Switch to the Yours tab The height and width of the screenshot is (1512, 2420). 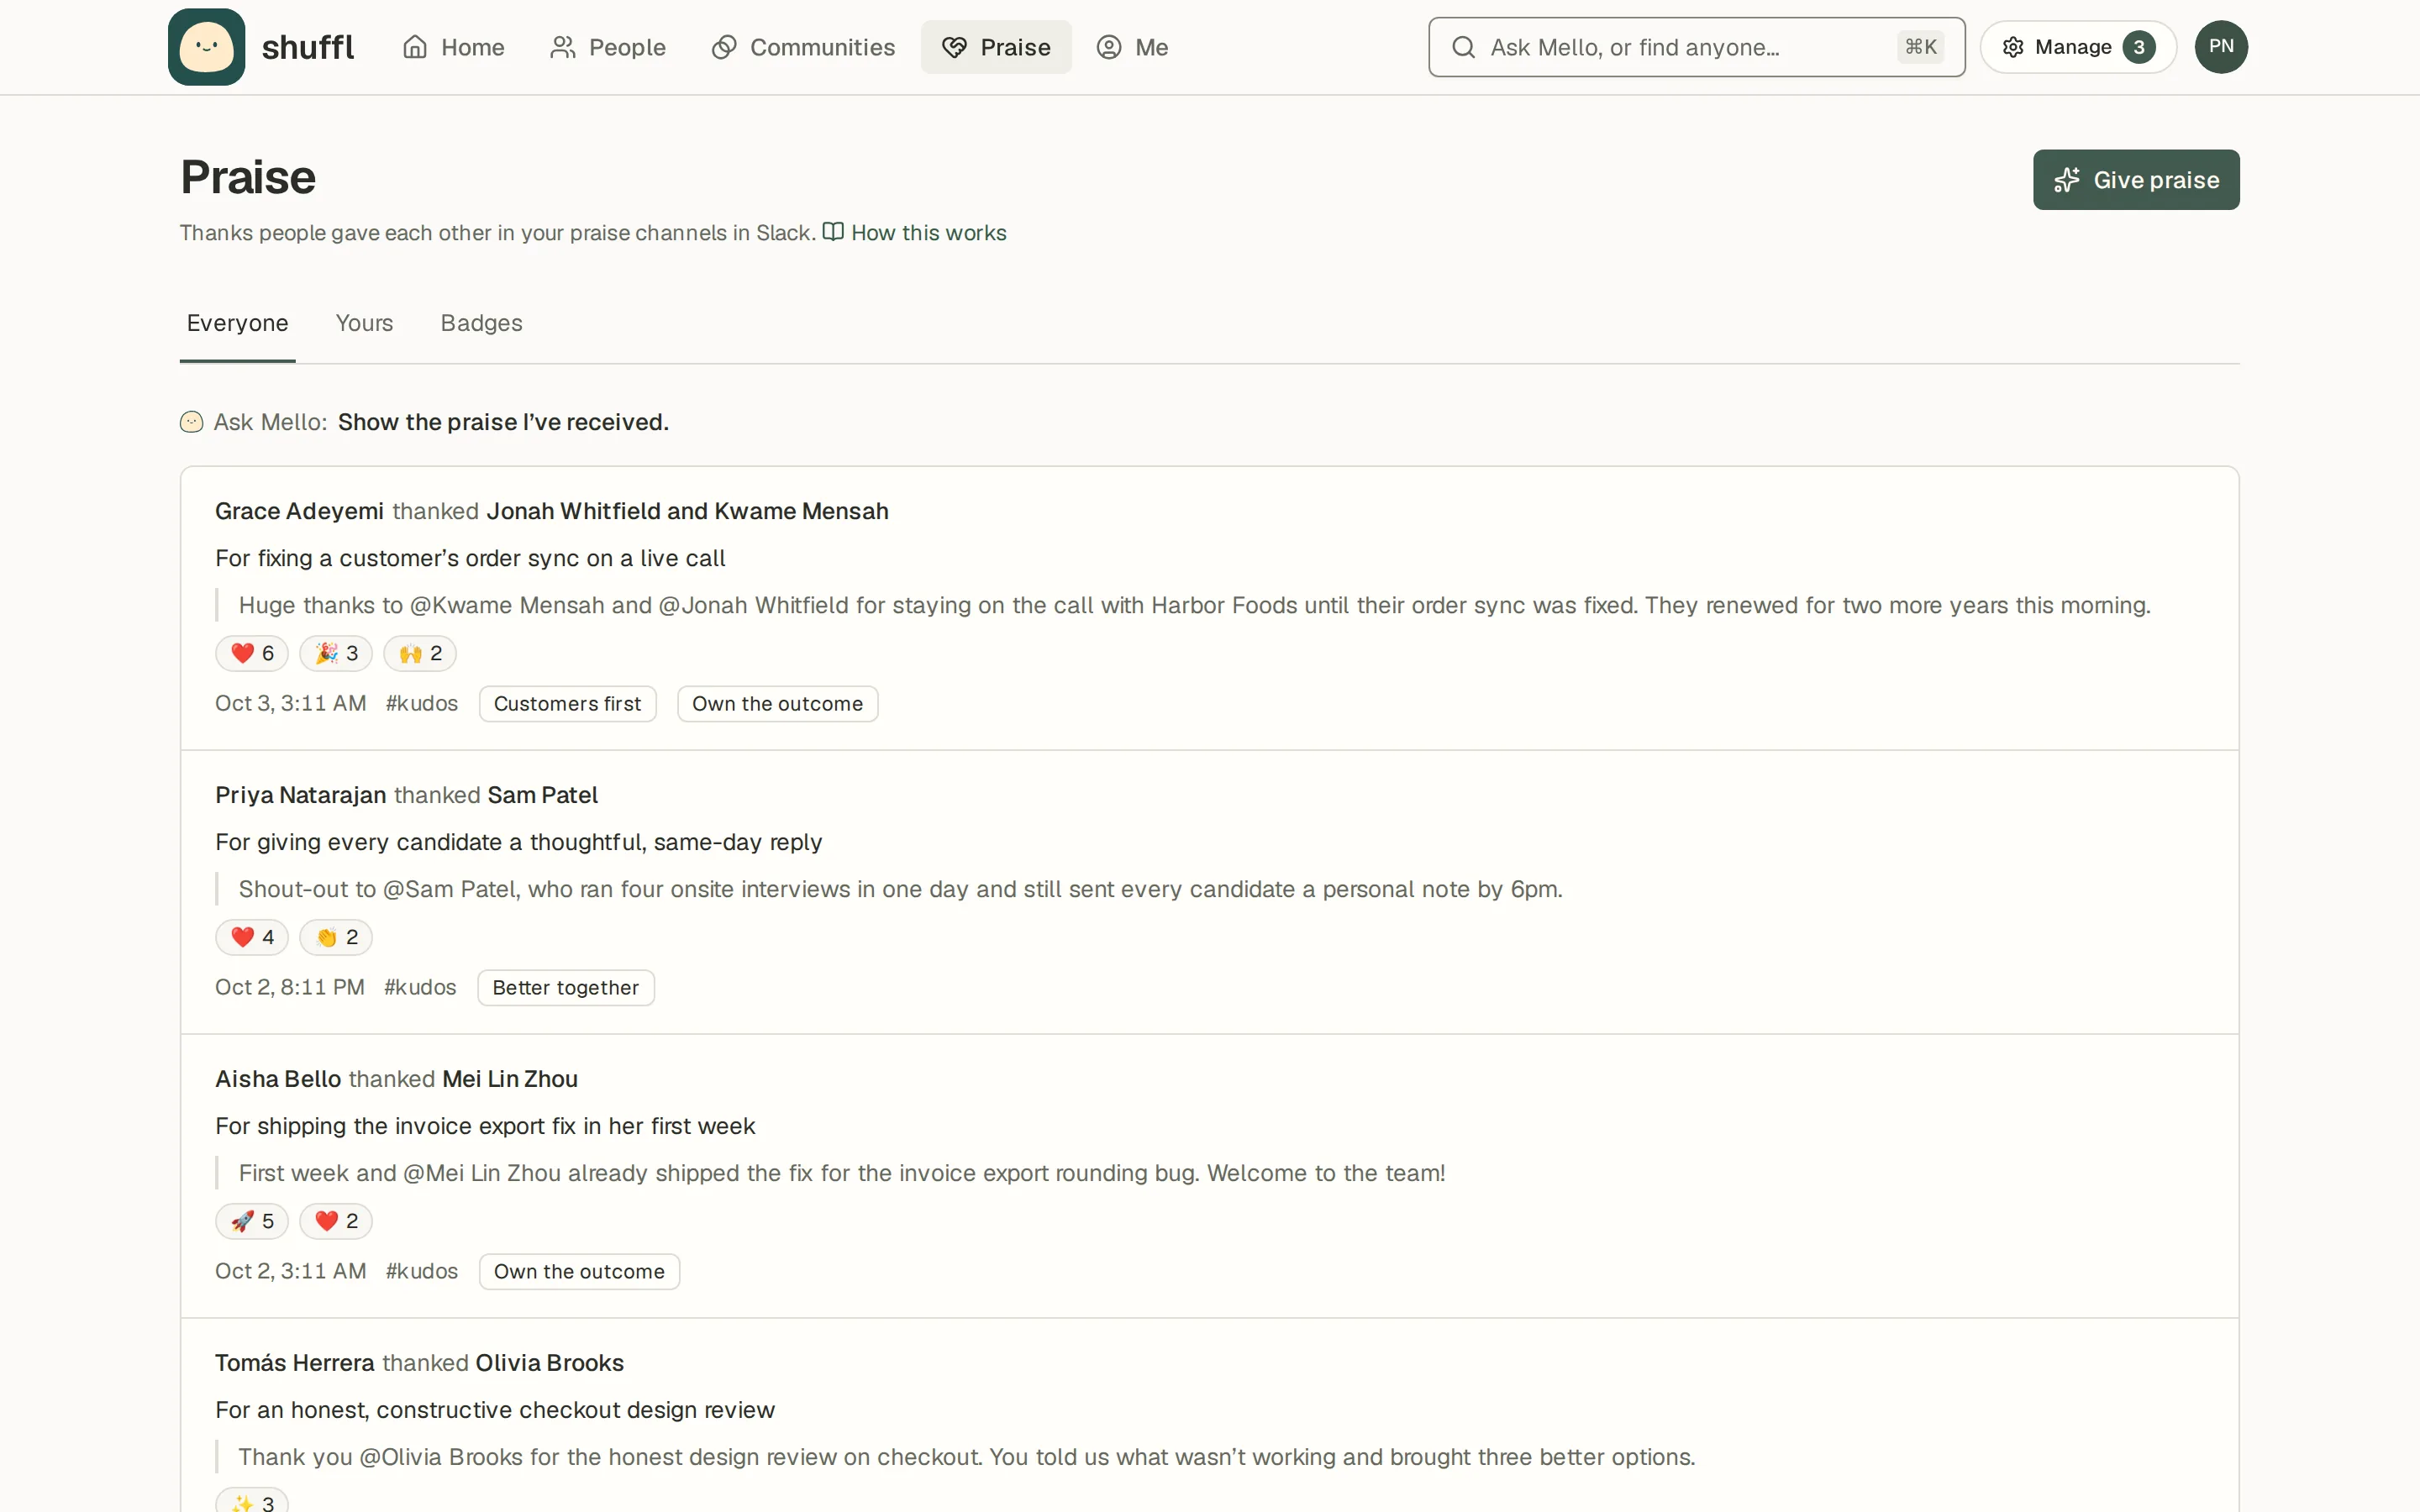click(364, 323)
